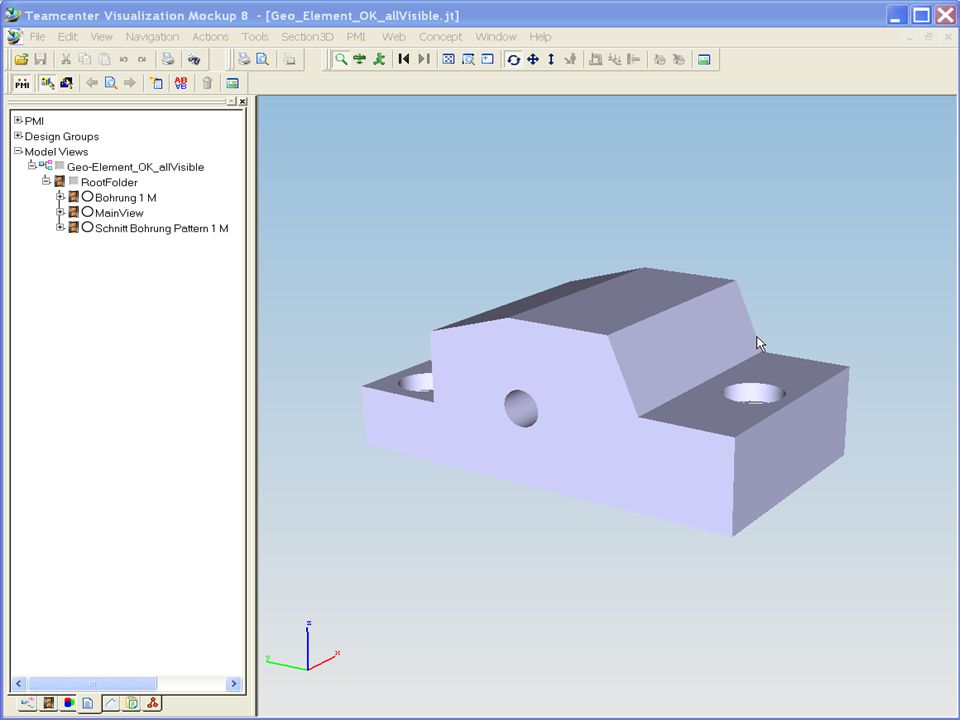Click the horizontal scrollbar thumb in tree panel
The image size is (960, 720).
tap(92, 683)
